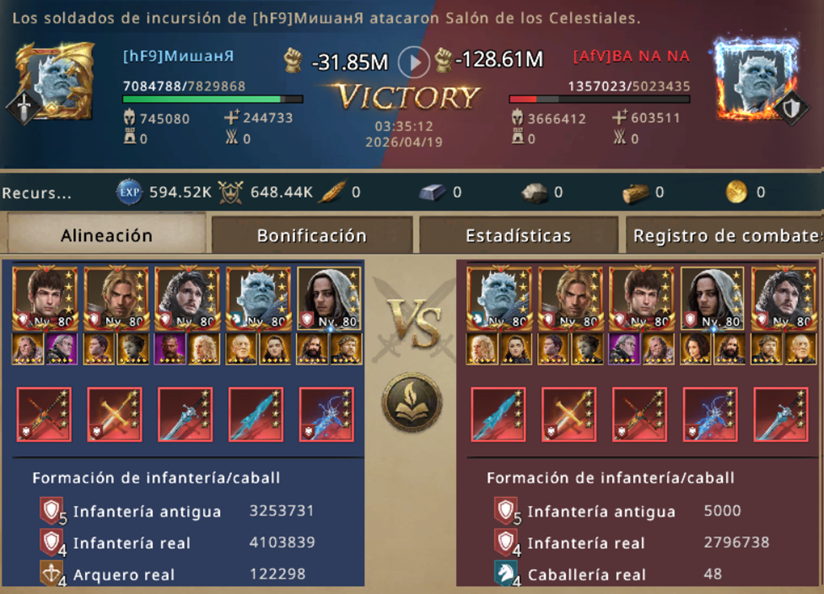Screen dimensions: 824x594
Task: Tap attacker МишанЯ avatar portrait
Action: pyautogui.click(x=55, y=82)
